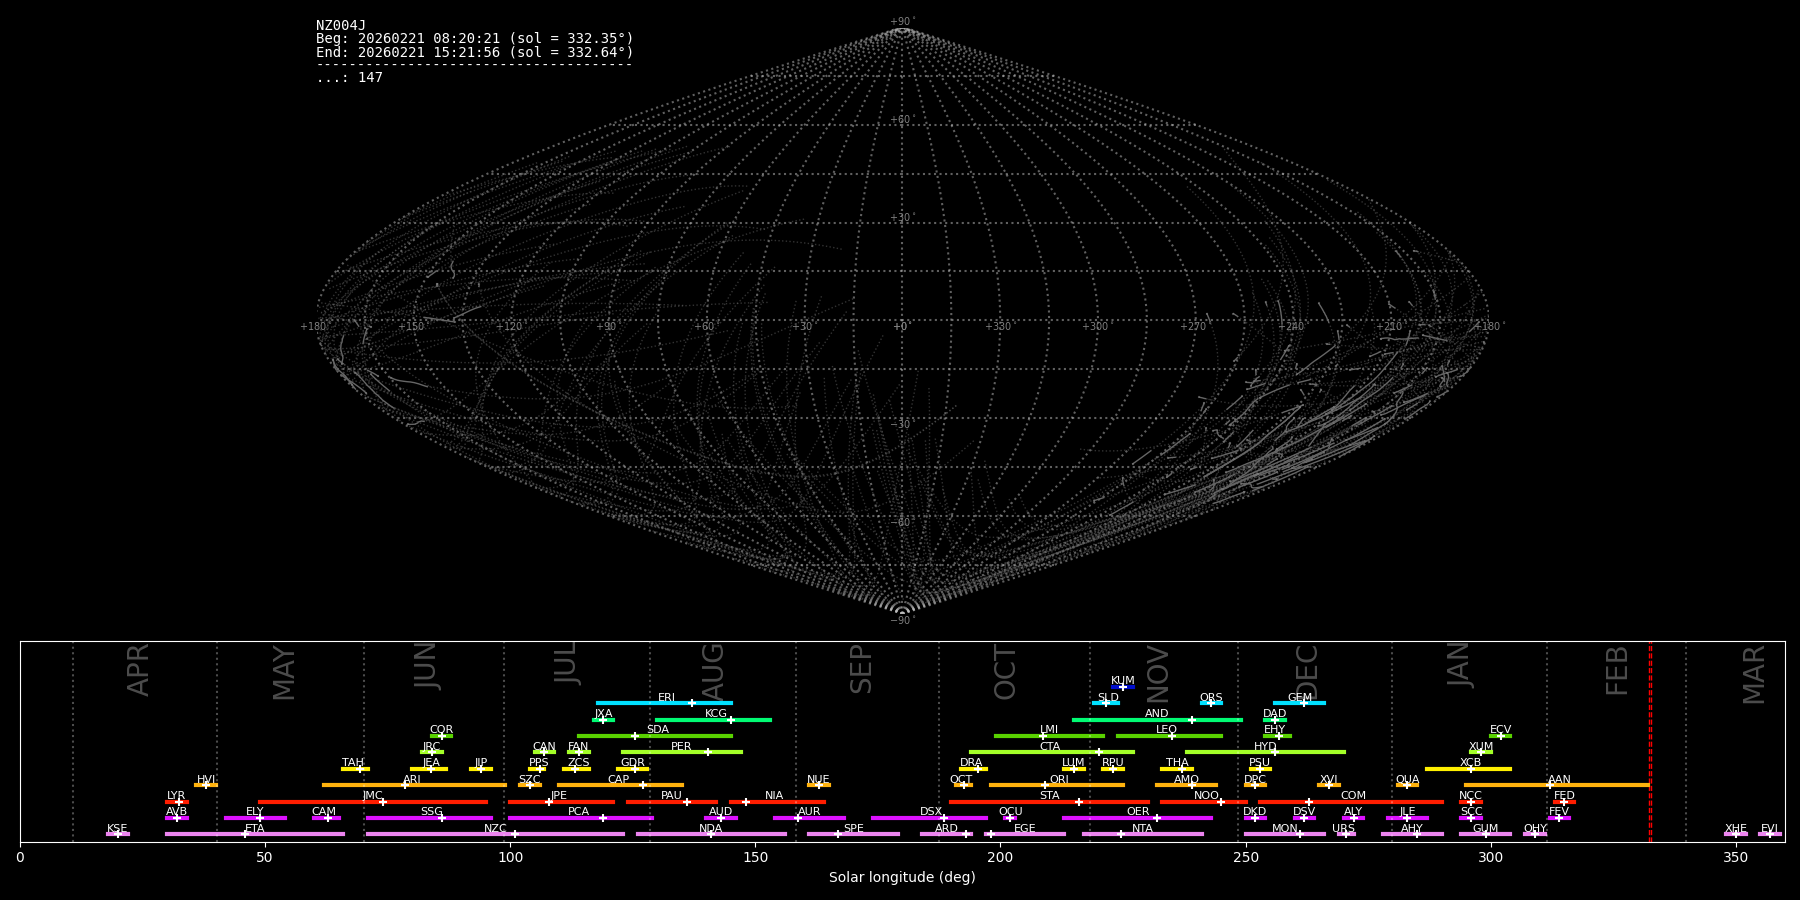Click the LYR shower label
Image resolution: width=1800 pixels, height=900 pixels.
point(176,795)
